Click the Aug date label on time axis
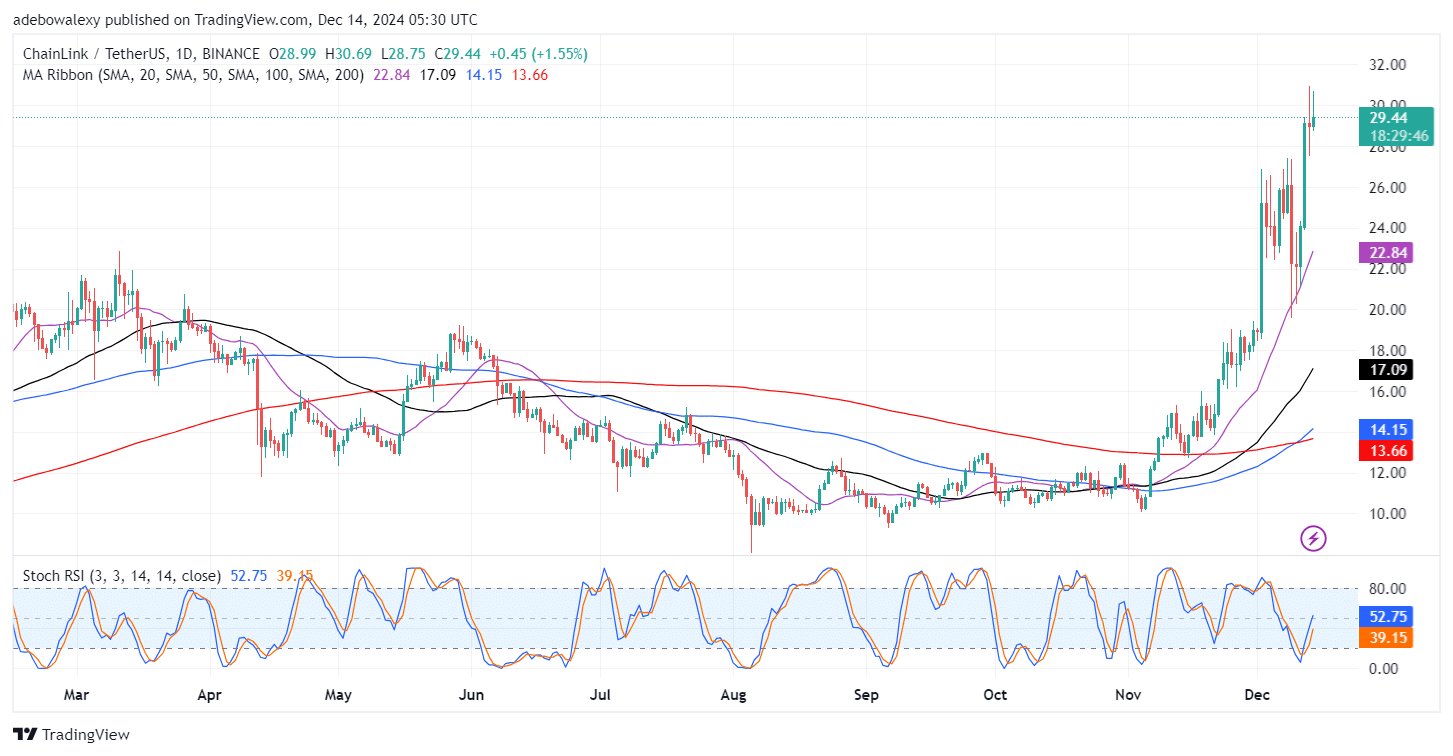Screen dimensions: 1453x756 [734, 694]
